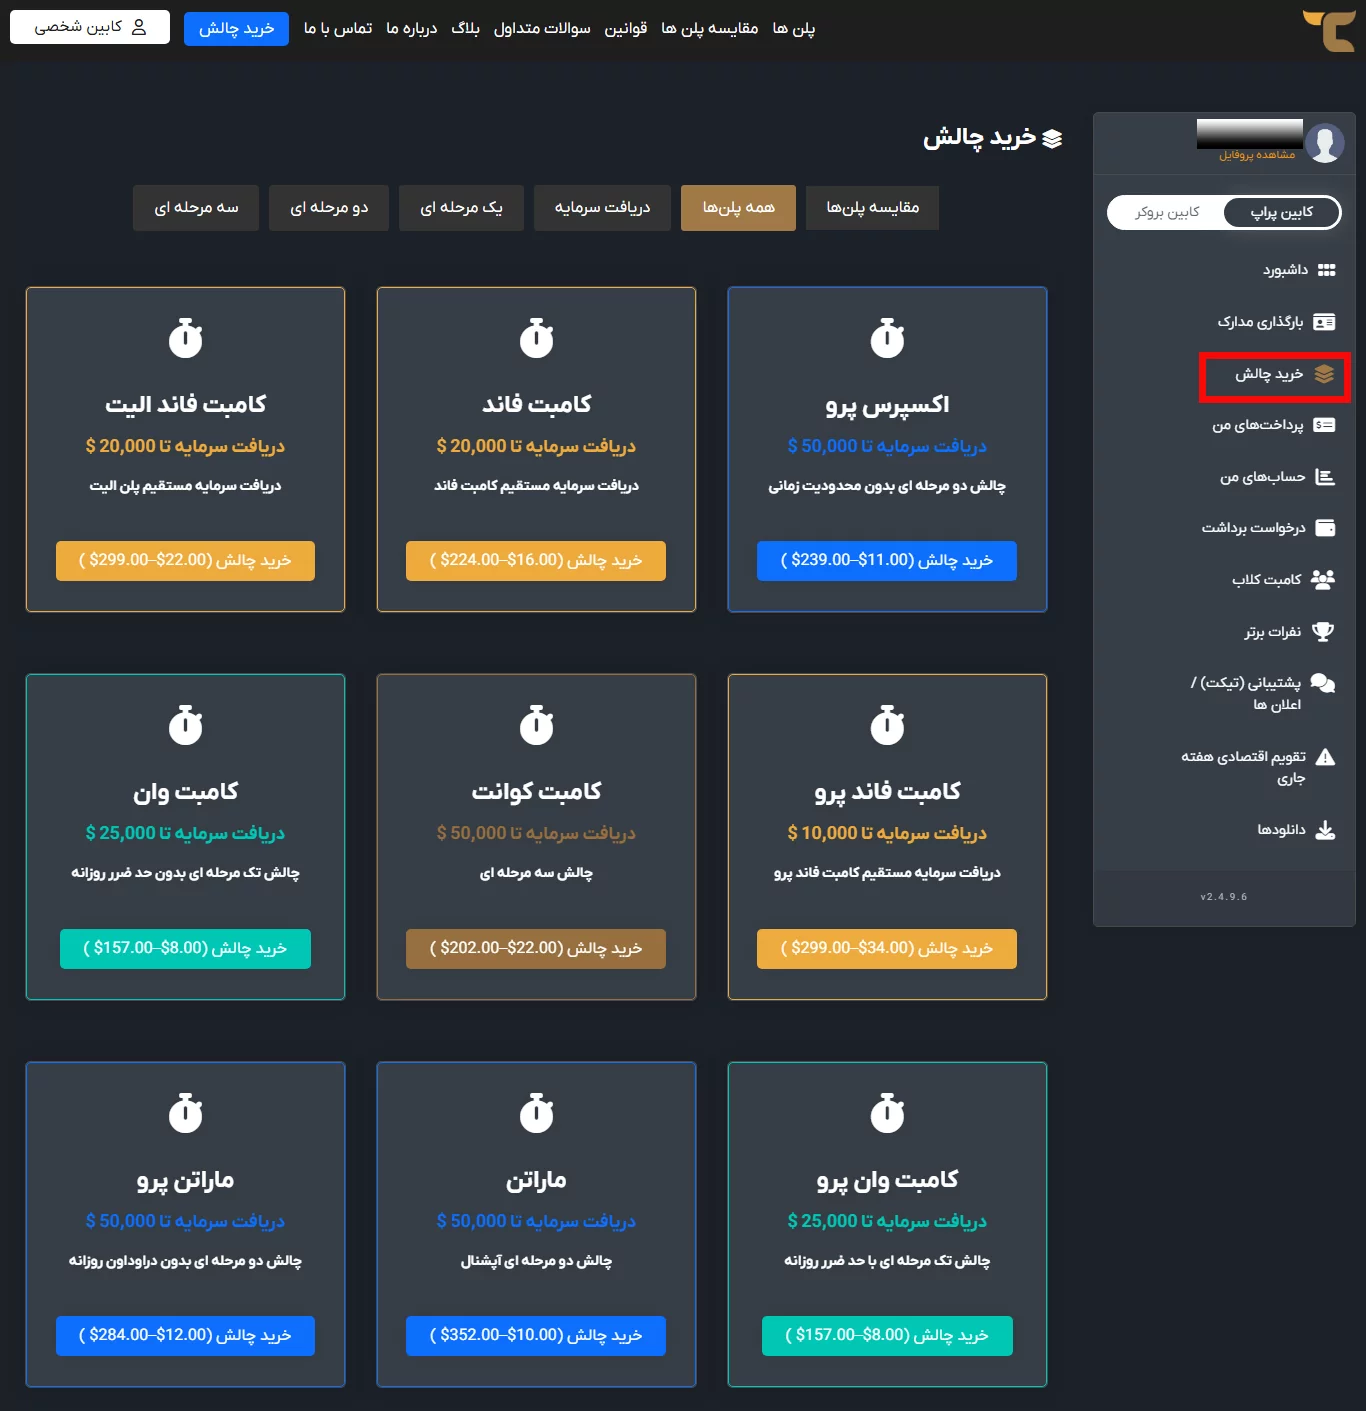
Task: Open the مقایسه پلن‌ها tab
Action: coord(872,208)
